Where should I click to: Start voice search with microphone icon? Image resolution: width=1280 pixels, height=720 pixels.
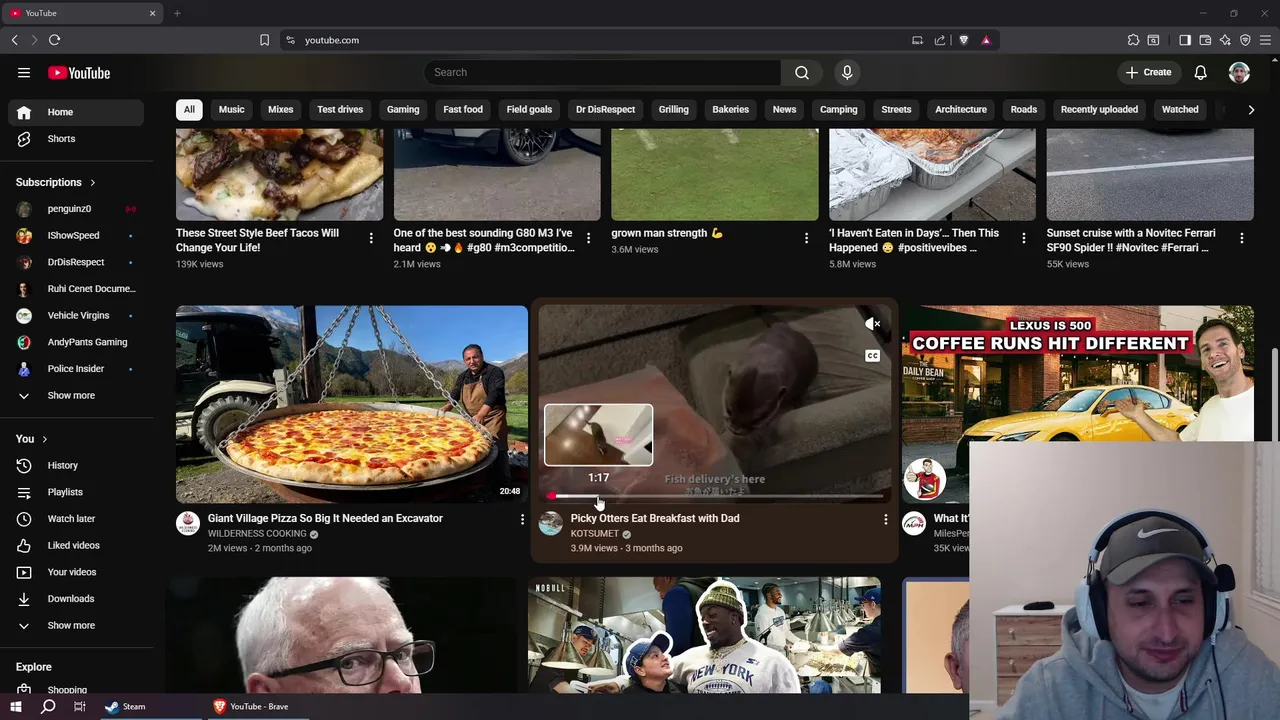[847, 72]
